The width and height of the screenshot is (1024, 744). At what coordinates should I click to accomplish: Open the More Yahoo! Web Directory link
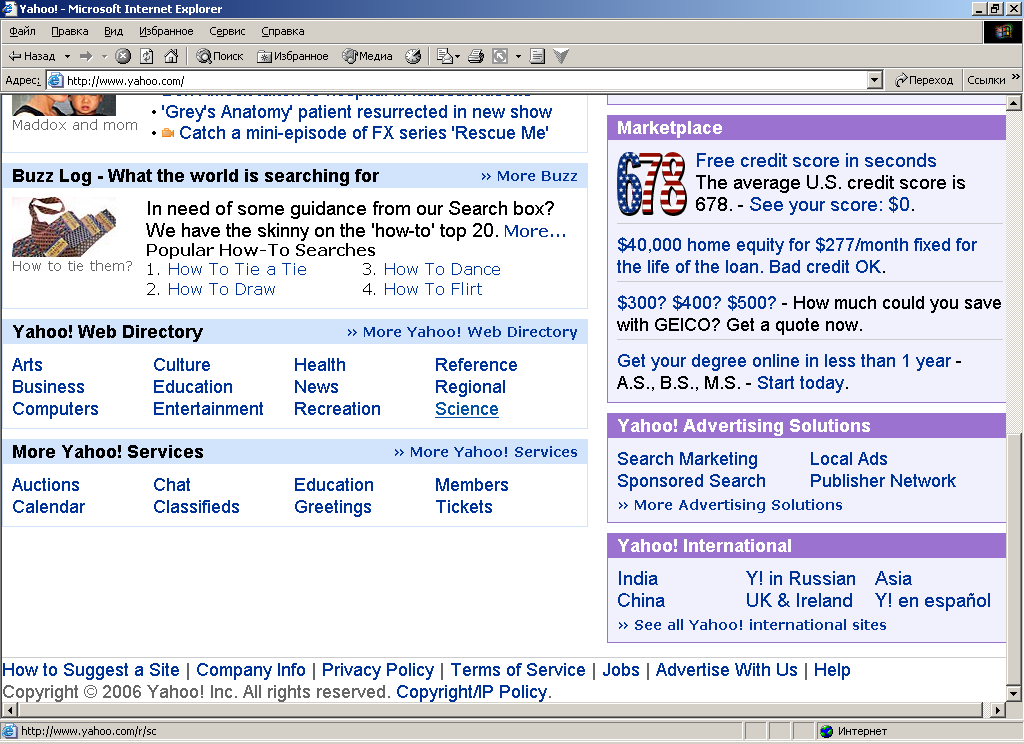pyautogui.click(x=462, y=332)
